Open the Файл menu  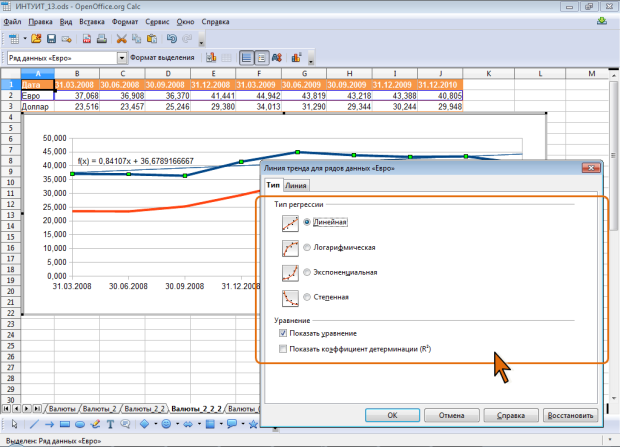[x=12, y=22]
